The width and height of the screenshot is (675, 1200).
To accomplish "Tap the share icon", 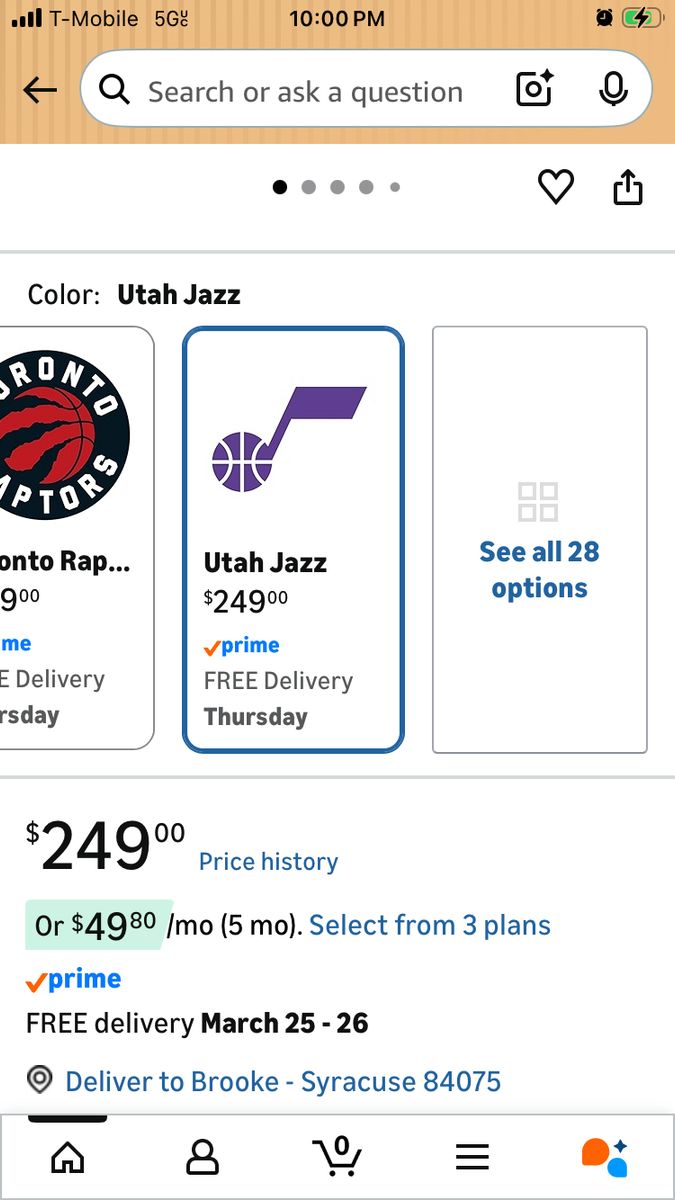I will click(628, 187).
